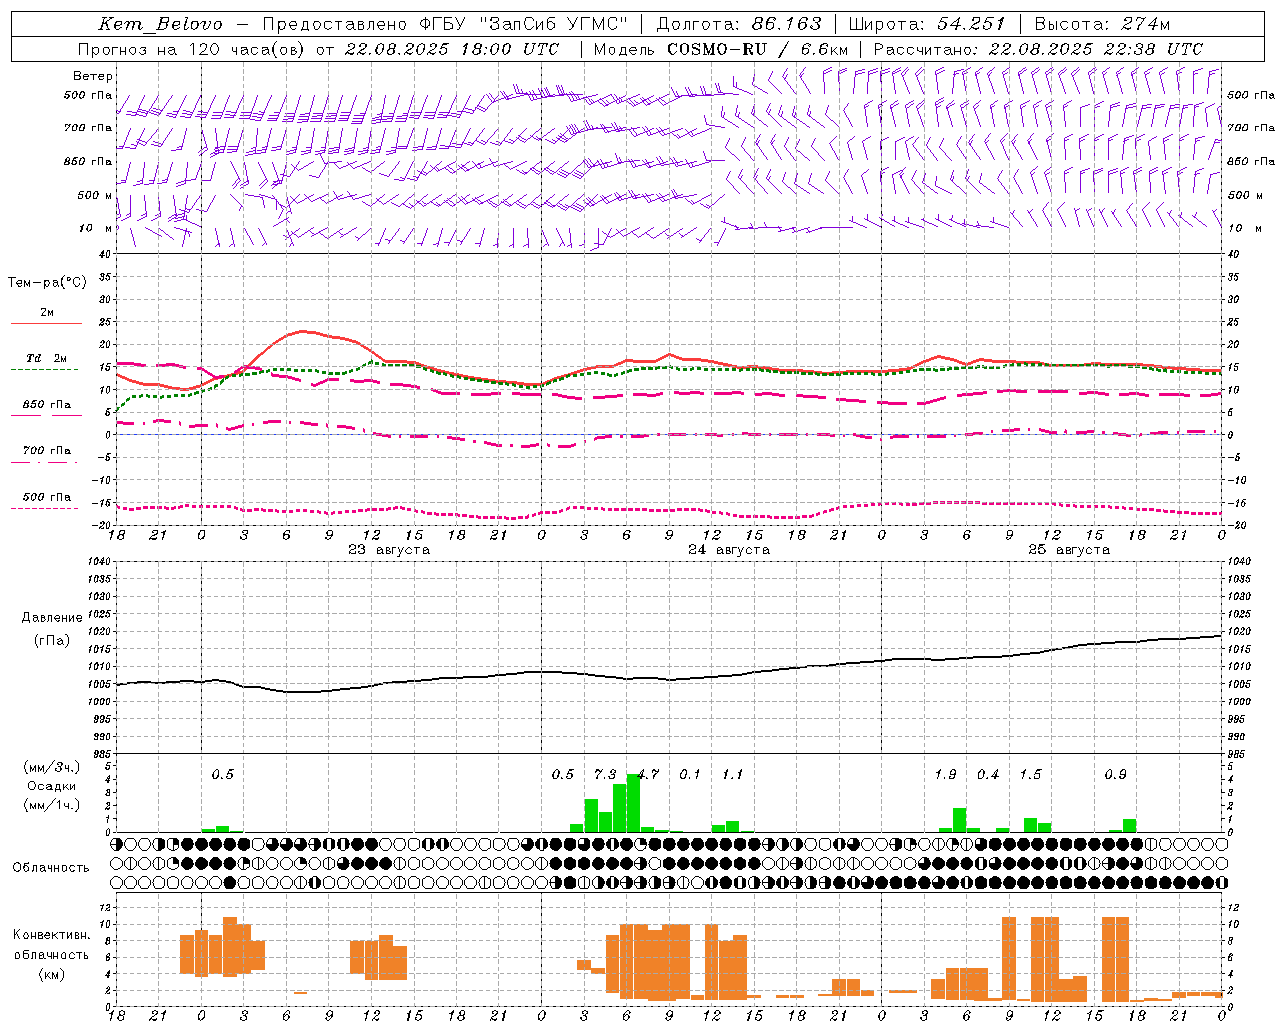Select the Высота 274м text
Image resolution: width=1280 pixels, height=1024 pixels.
(x=1102, y=24)
